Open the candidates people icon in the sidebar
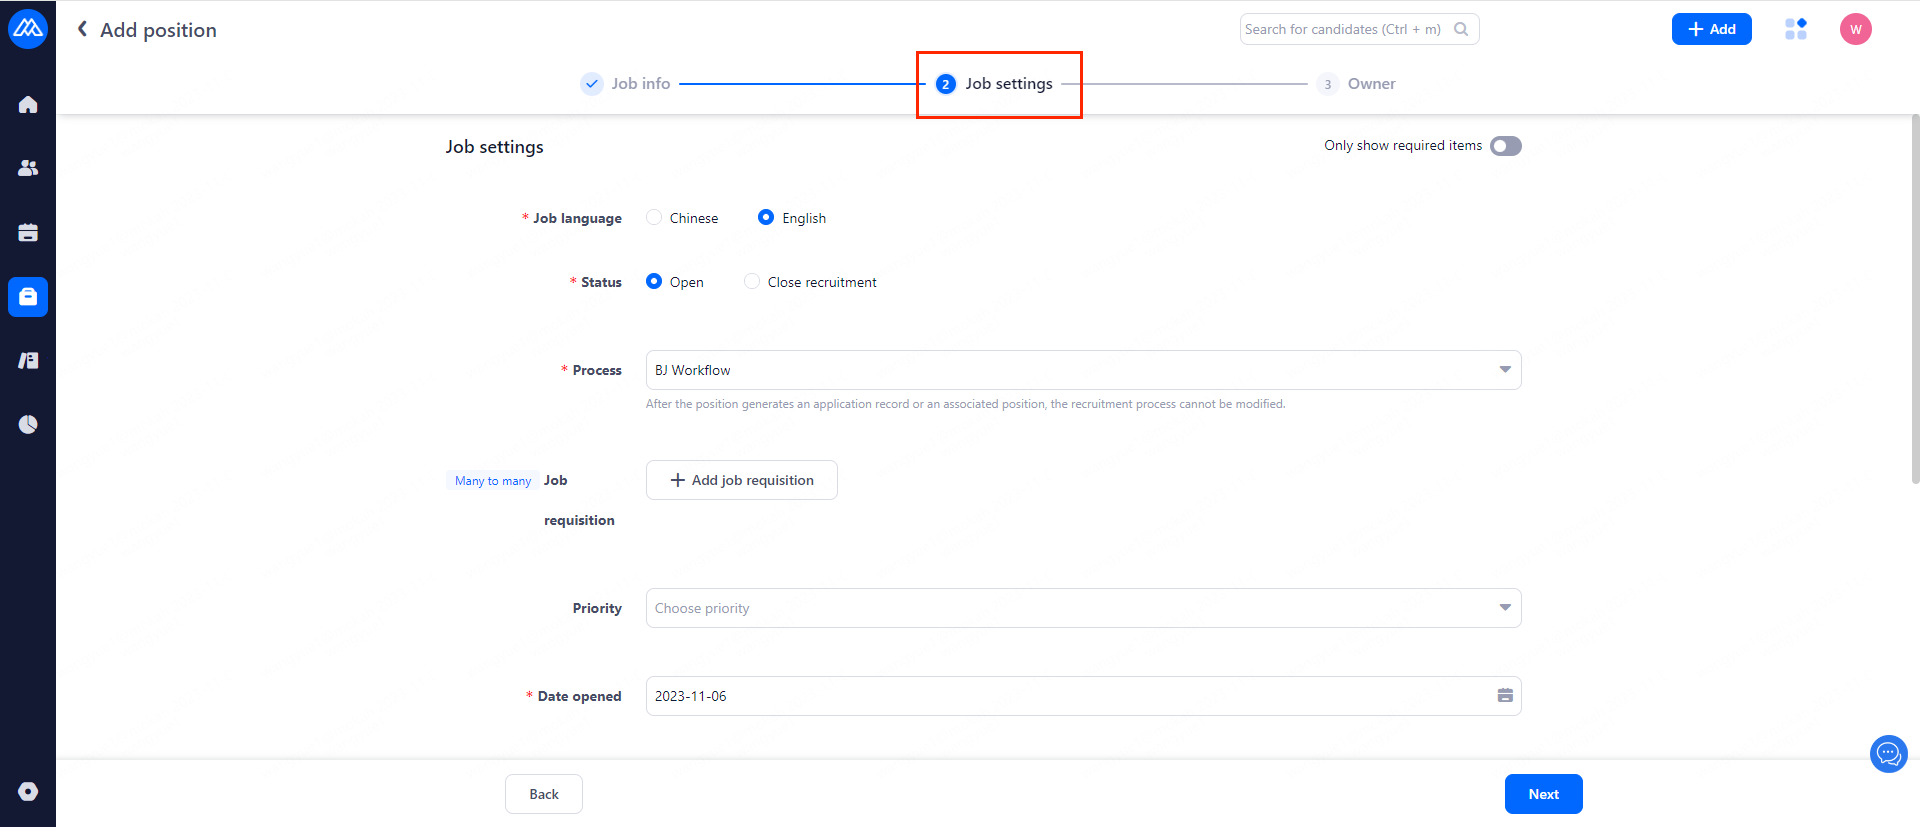The width and height of the screenshot is (1920, 827). click(28, 168)
